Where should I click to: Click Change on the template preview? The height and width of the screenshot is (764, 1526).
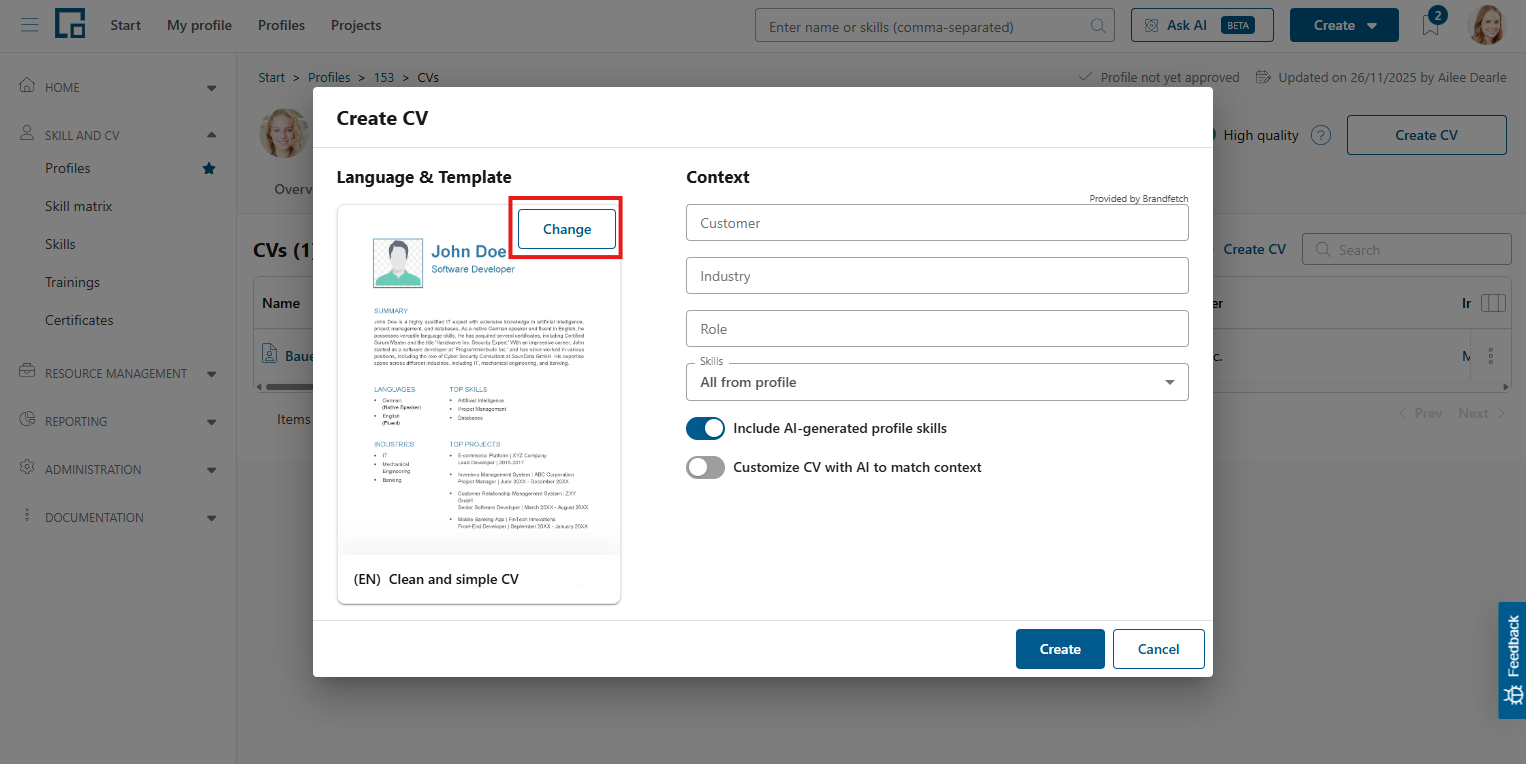[567, 229]
